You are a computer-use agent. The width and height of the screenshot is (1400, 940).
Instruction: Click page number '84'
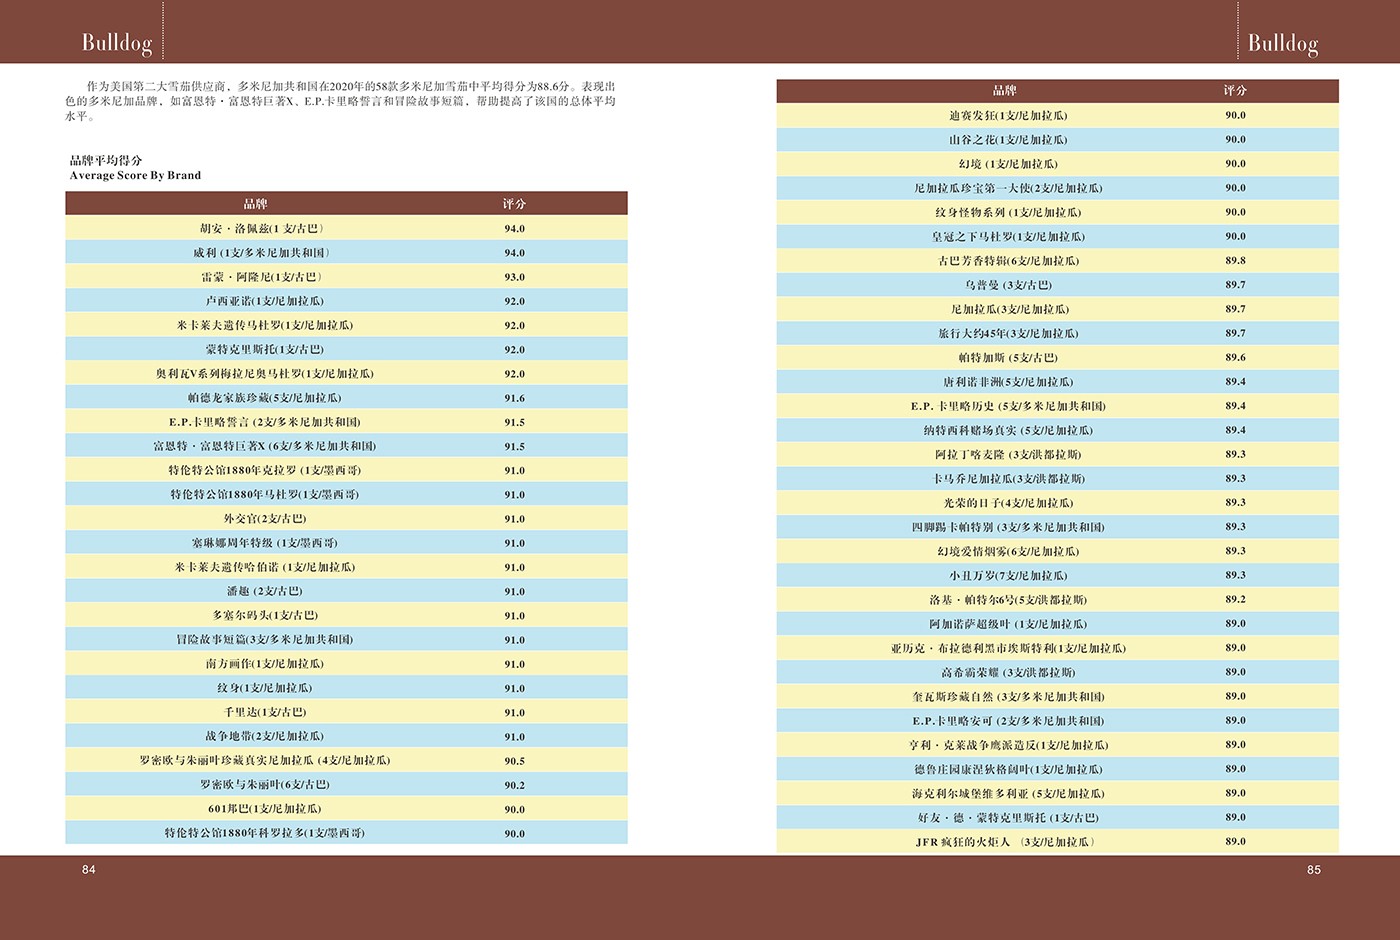[89, 870]
